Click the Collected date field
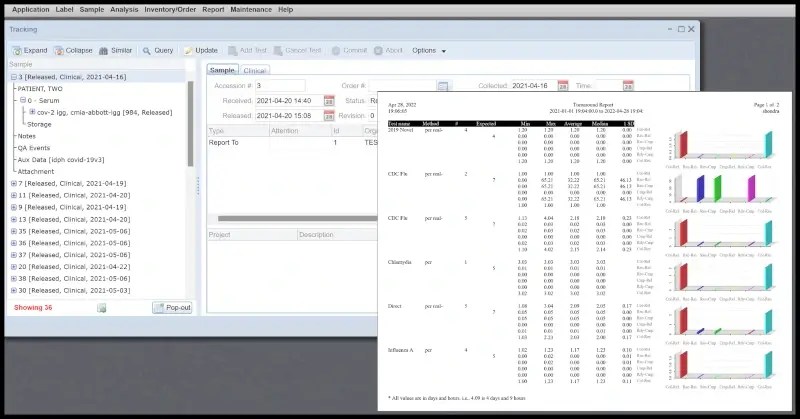Image resolution: width=800 pixels, height=419 pixels. tap(534, 86)
